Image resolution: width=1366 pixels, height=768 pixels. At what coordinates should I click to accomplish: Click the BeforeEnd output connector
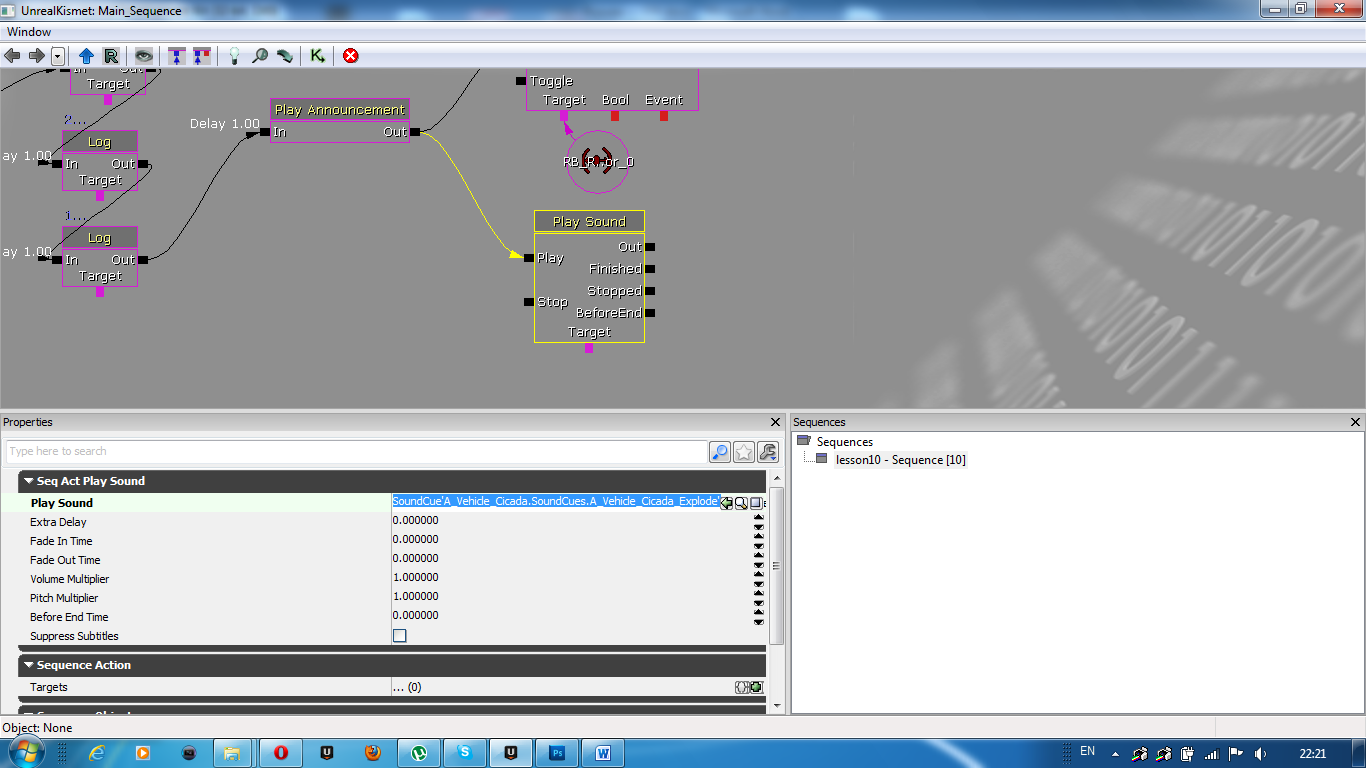[650, 313]
